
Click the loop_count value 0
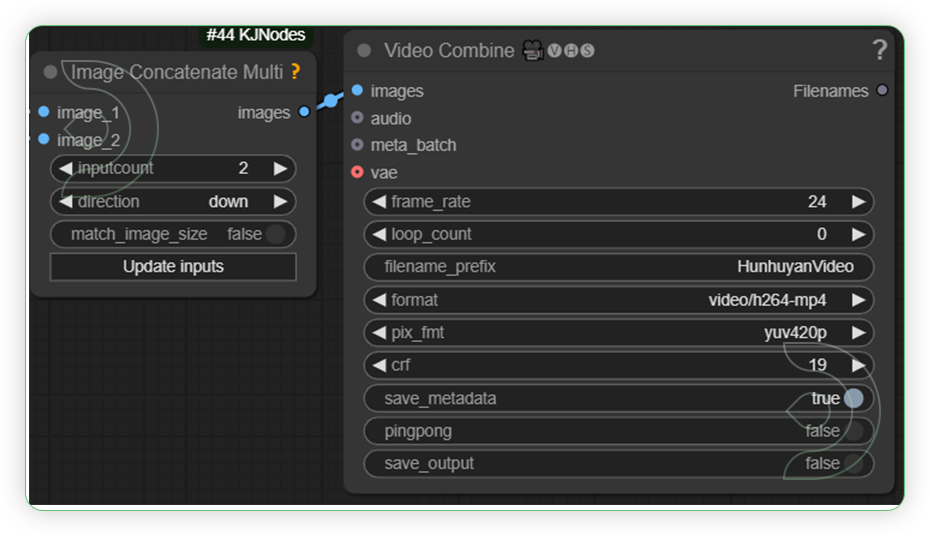(x=821, y=234)
